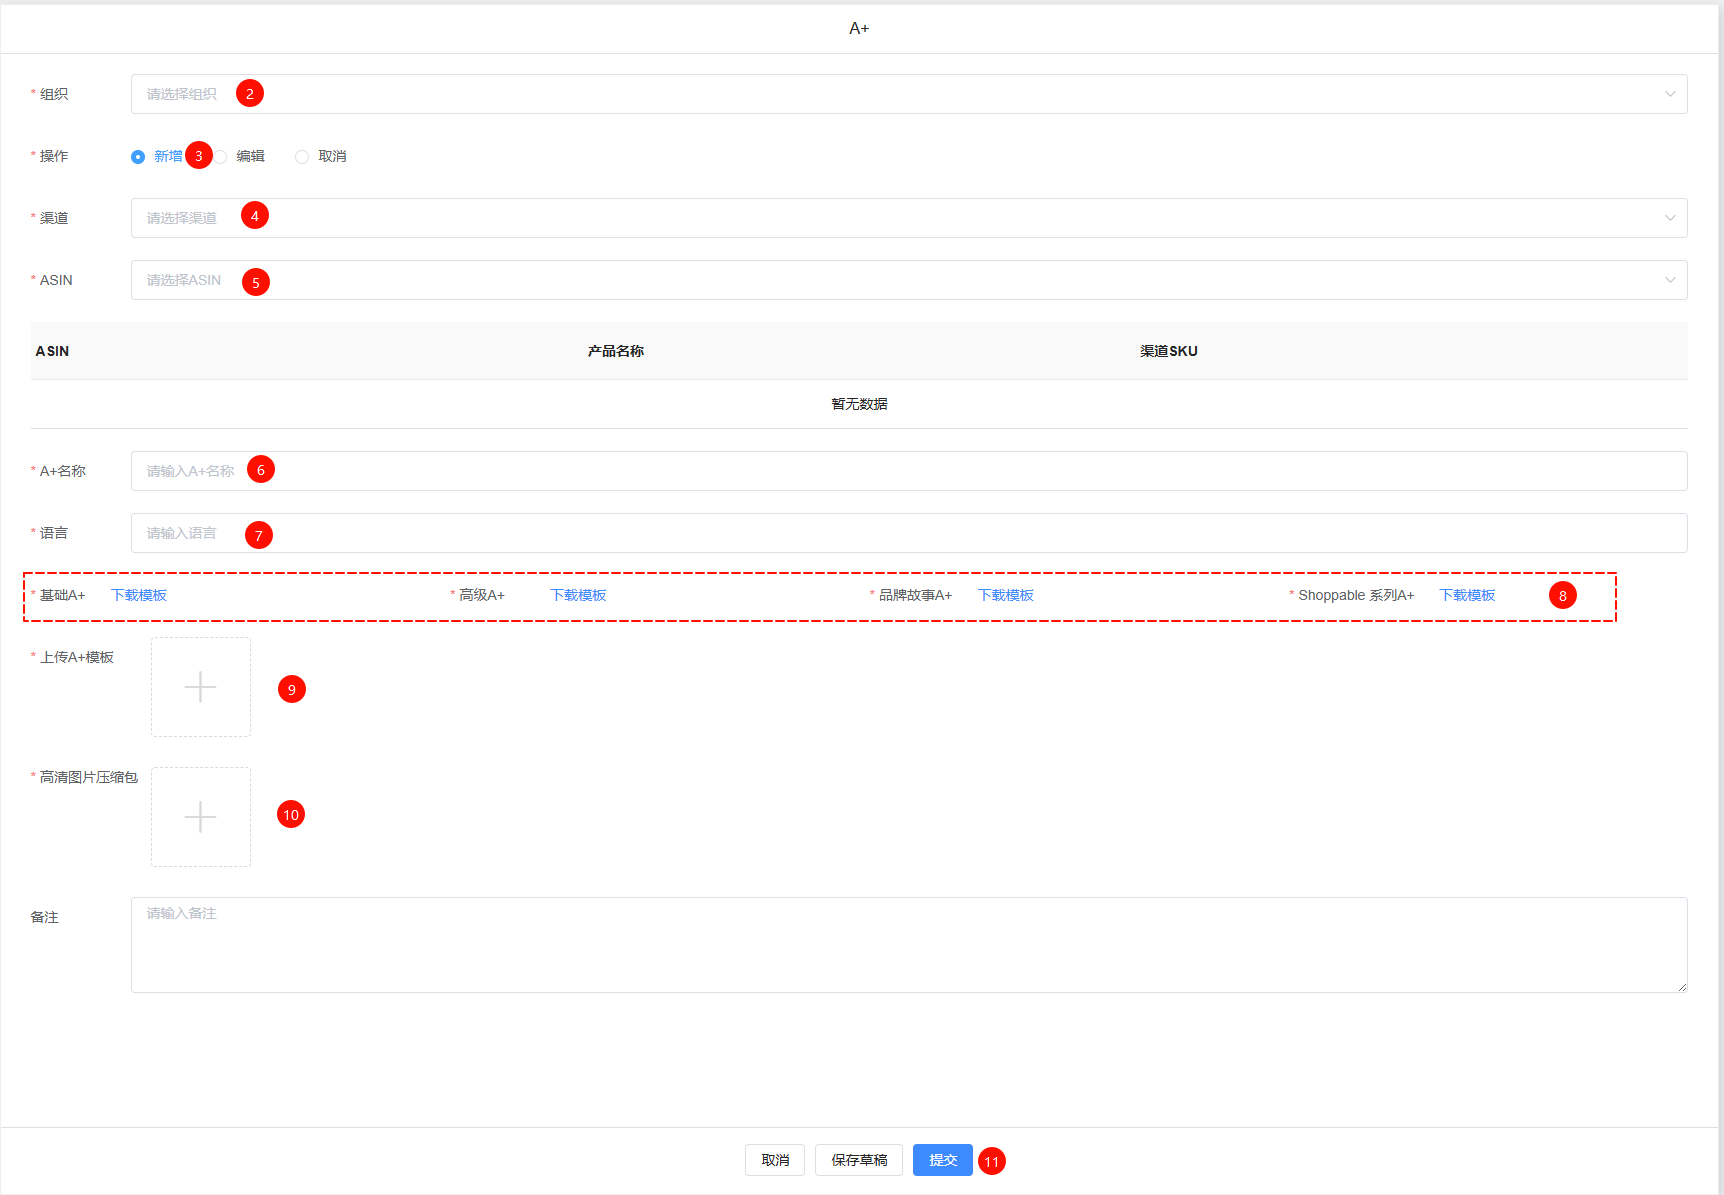Click the plus icon under 上传A+模板

pos(200,687)
